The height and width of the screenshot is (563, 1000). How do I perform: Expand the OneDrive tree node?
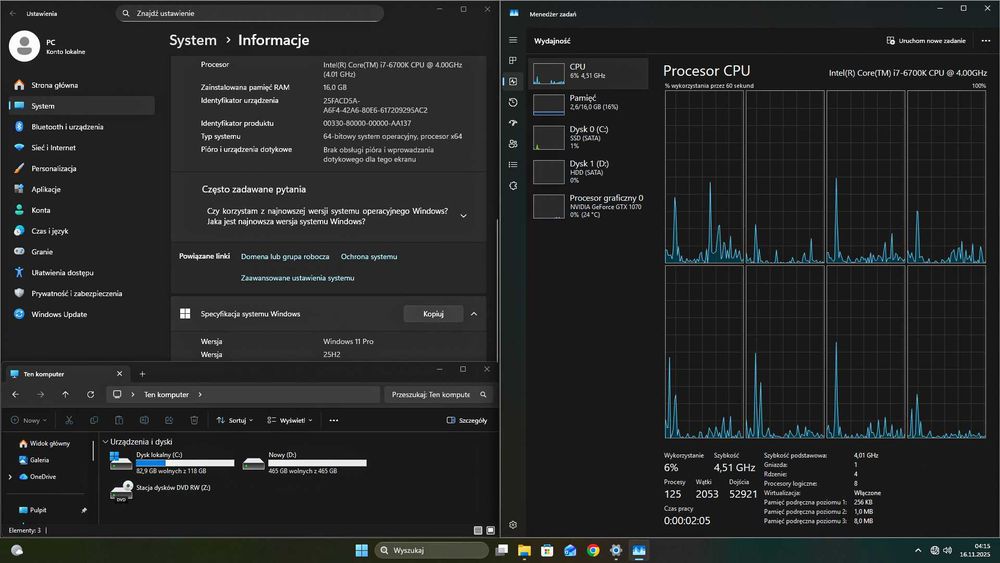[x=10, y=477]
